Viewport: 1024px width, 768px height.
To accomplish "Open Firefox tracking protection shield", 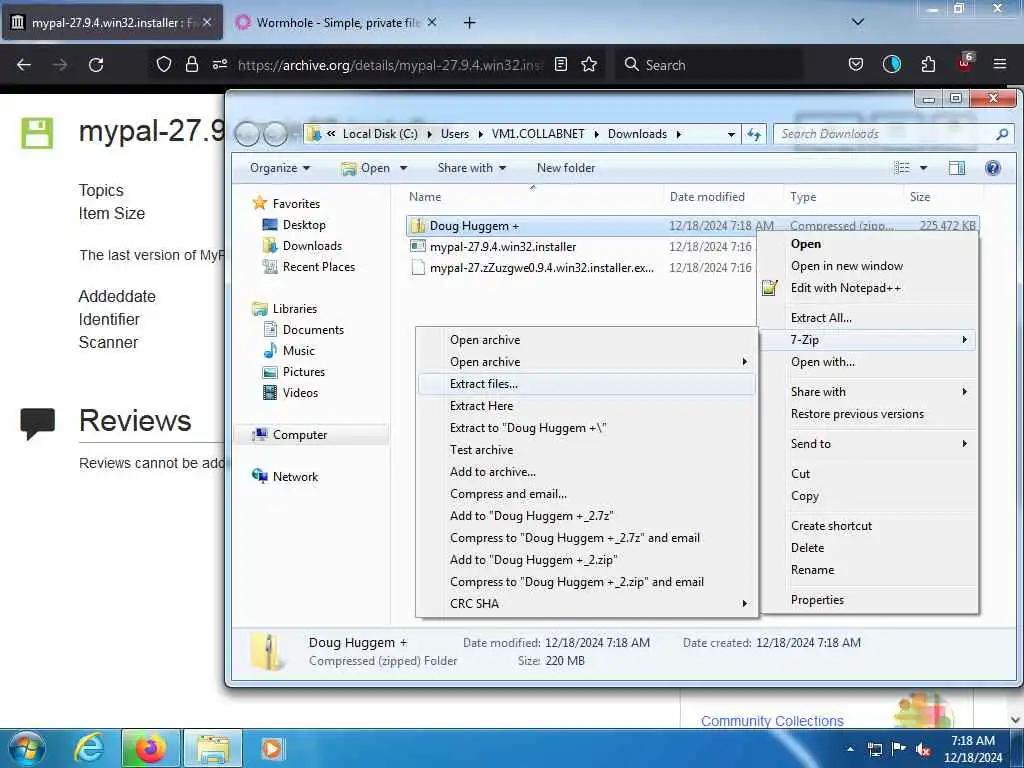I will (163, 64).
